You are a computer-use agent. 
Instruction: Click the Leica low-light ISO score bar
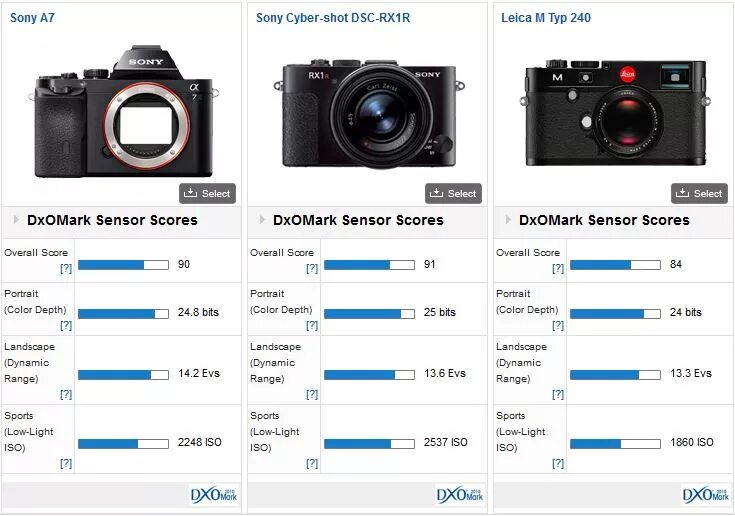coord(615,443)
